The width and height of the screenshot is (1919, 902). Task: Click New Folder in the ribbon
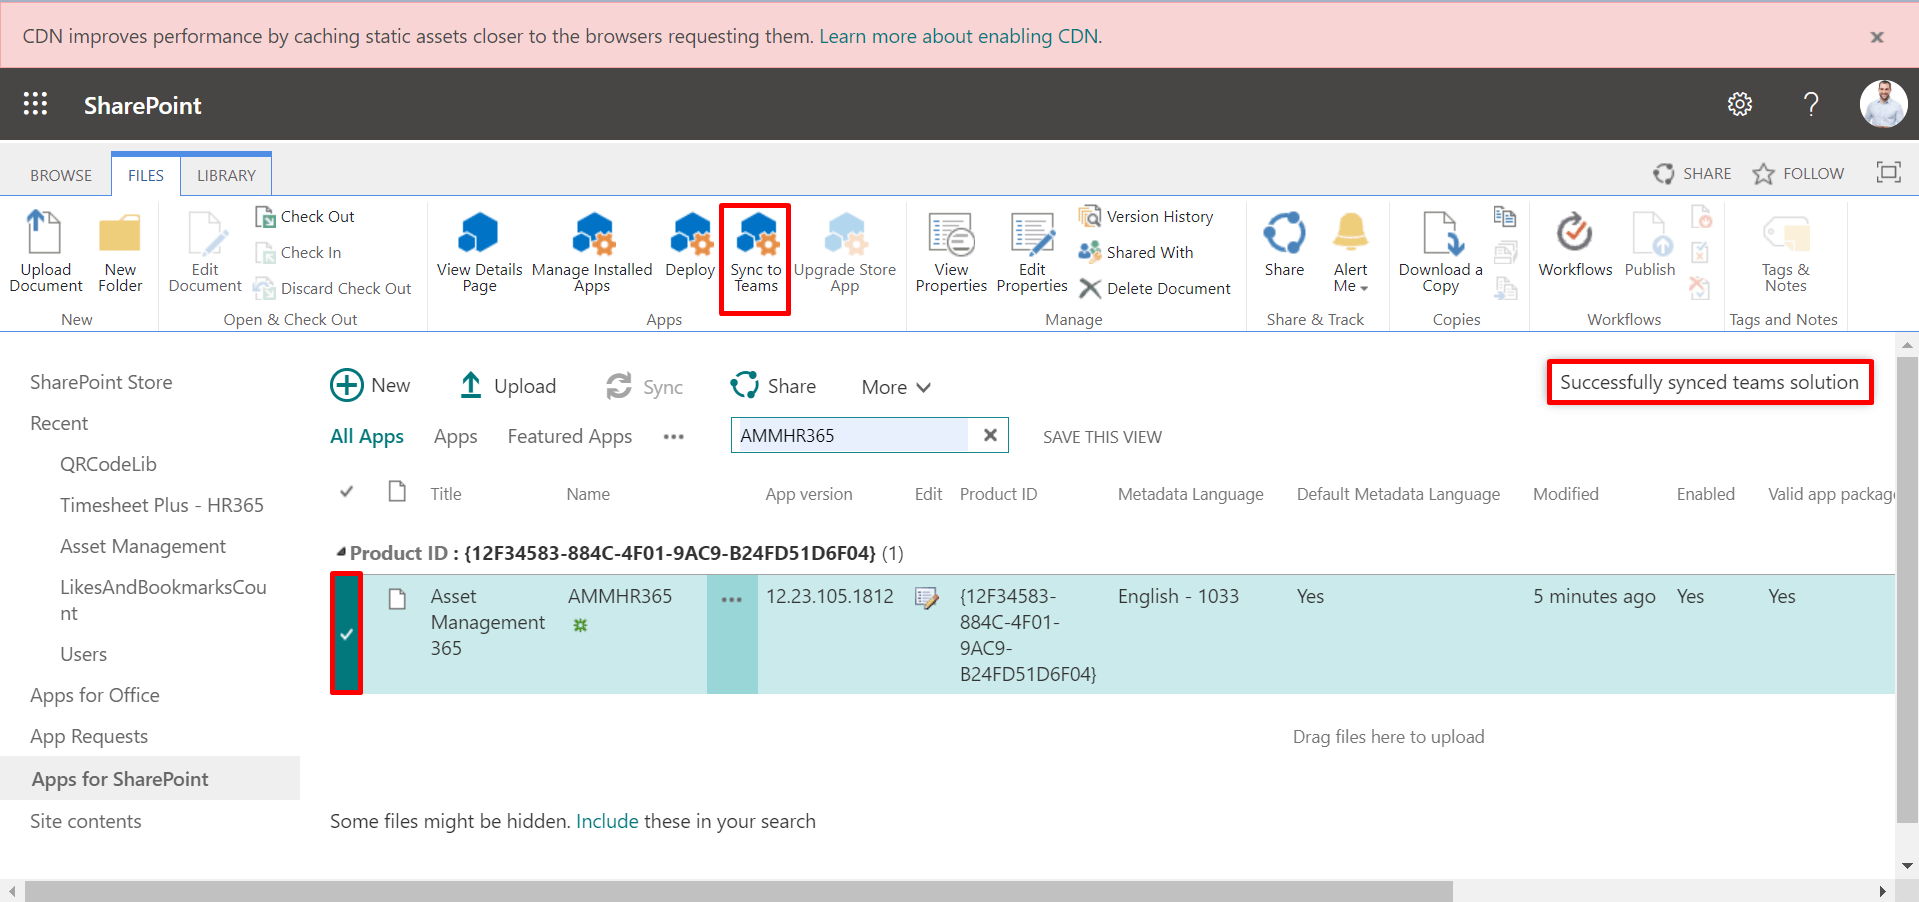(120, 251)
